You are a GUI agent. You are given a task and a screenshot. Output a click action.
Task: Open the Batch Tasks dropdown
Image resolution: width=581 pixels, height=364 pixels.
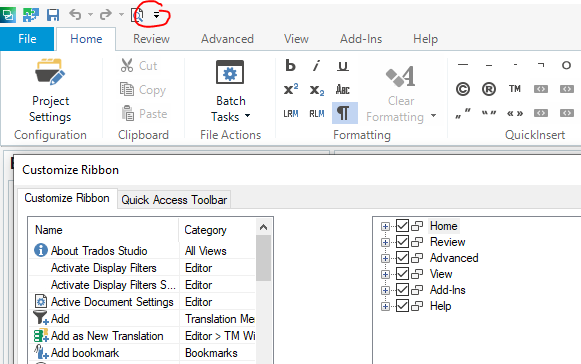tap(230, 91)
